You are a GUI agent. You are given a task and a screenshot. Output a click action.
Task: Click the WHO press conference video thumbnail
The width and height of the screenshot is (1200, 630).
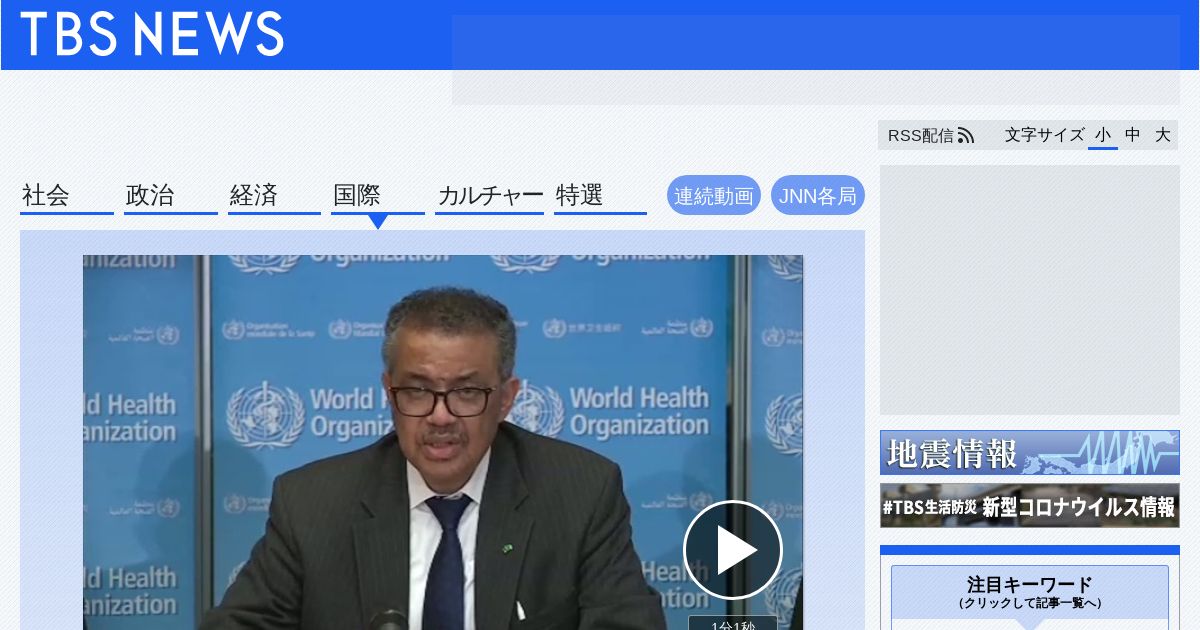pyautogui.click(x=443, y=442)
